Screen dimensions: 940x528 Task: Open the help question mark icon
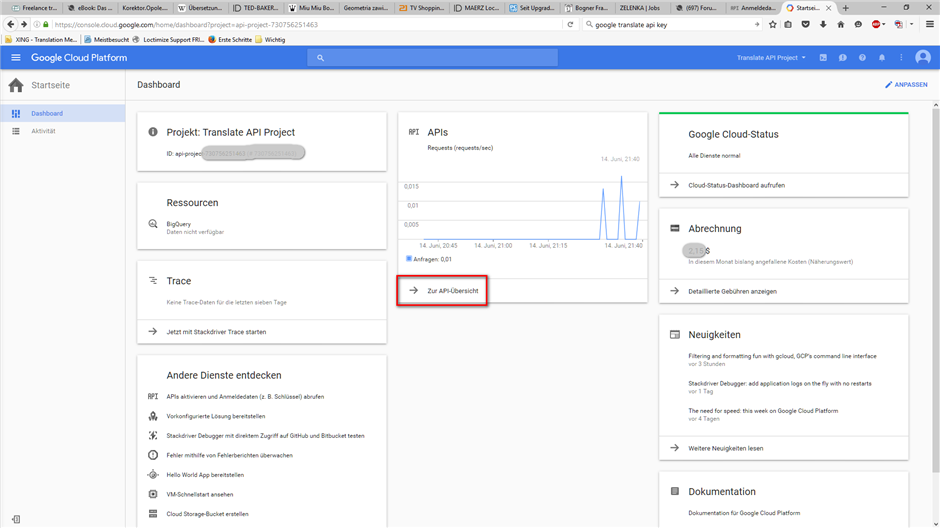tap(862, 58)
